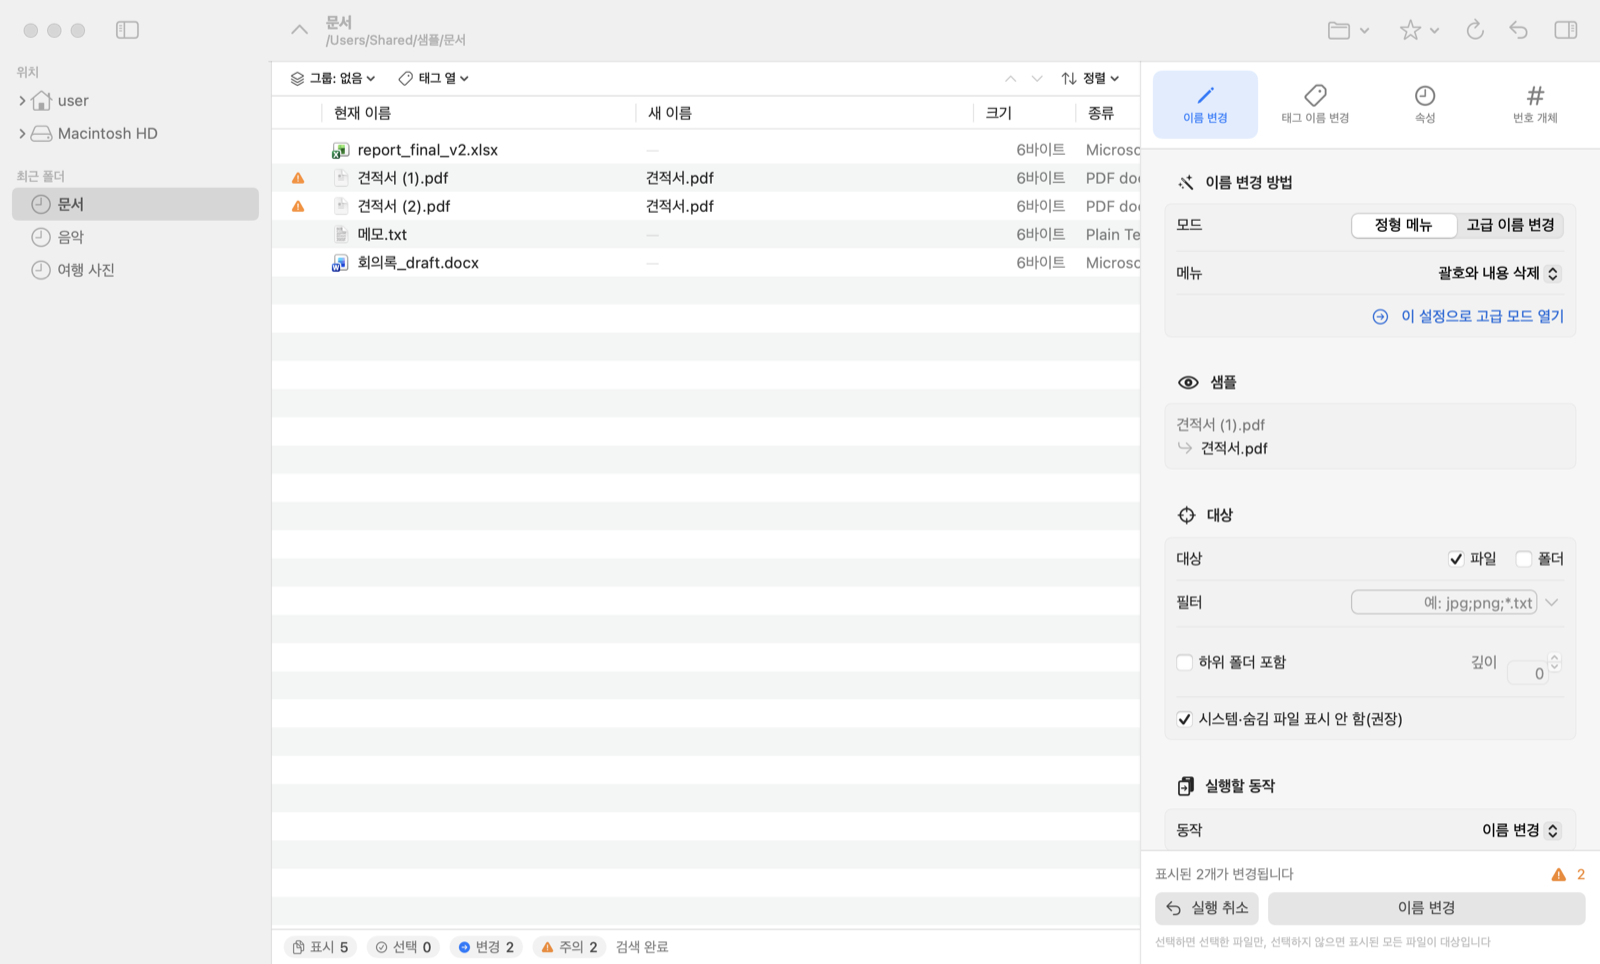Select the 메모.txt file row

click(706, 234)
